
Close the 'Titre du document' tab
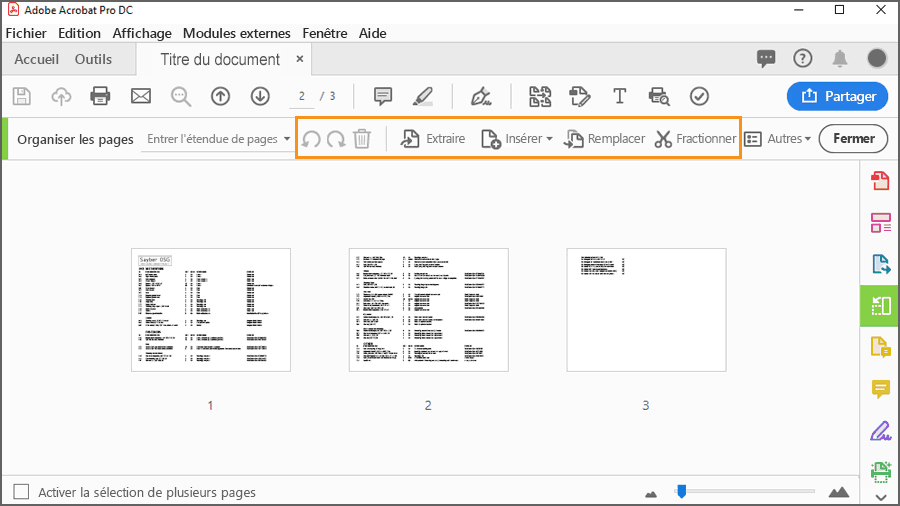coord(300,59)
